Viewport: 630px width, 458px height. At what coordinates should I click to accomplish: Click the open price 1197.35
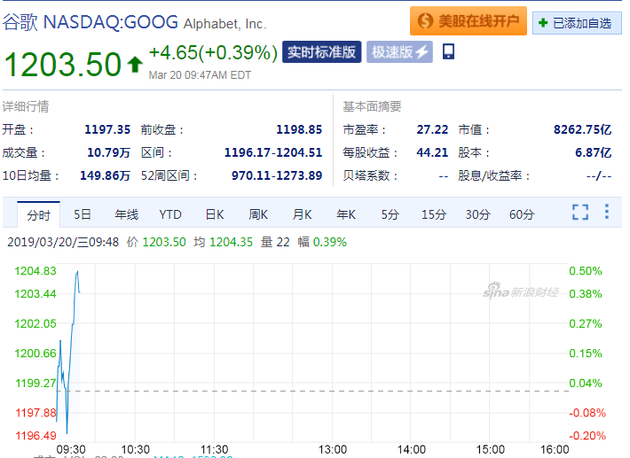(x=107, y=129)
